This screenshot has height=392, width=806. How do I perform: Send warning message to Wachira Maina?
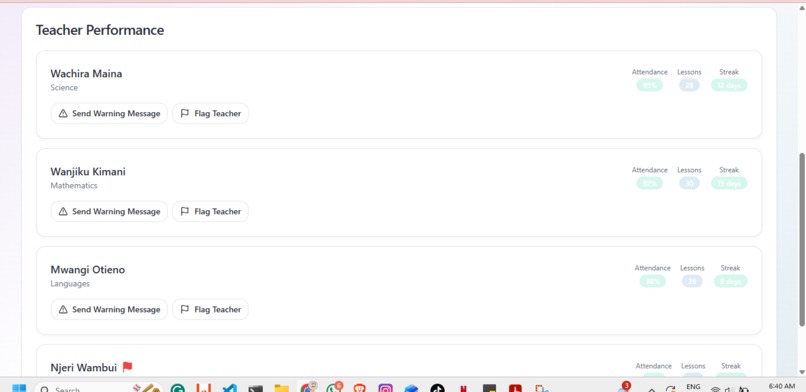click(109, 114)
